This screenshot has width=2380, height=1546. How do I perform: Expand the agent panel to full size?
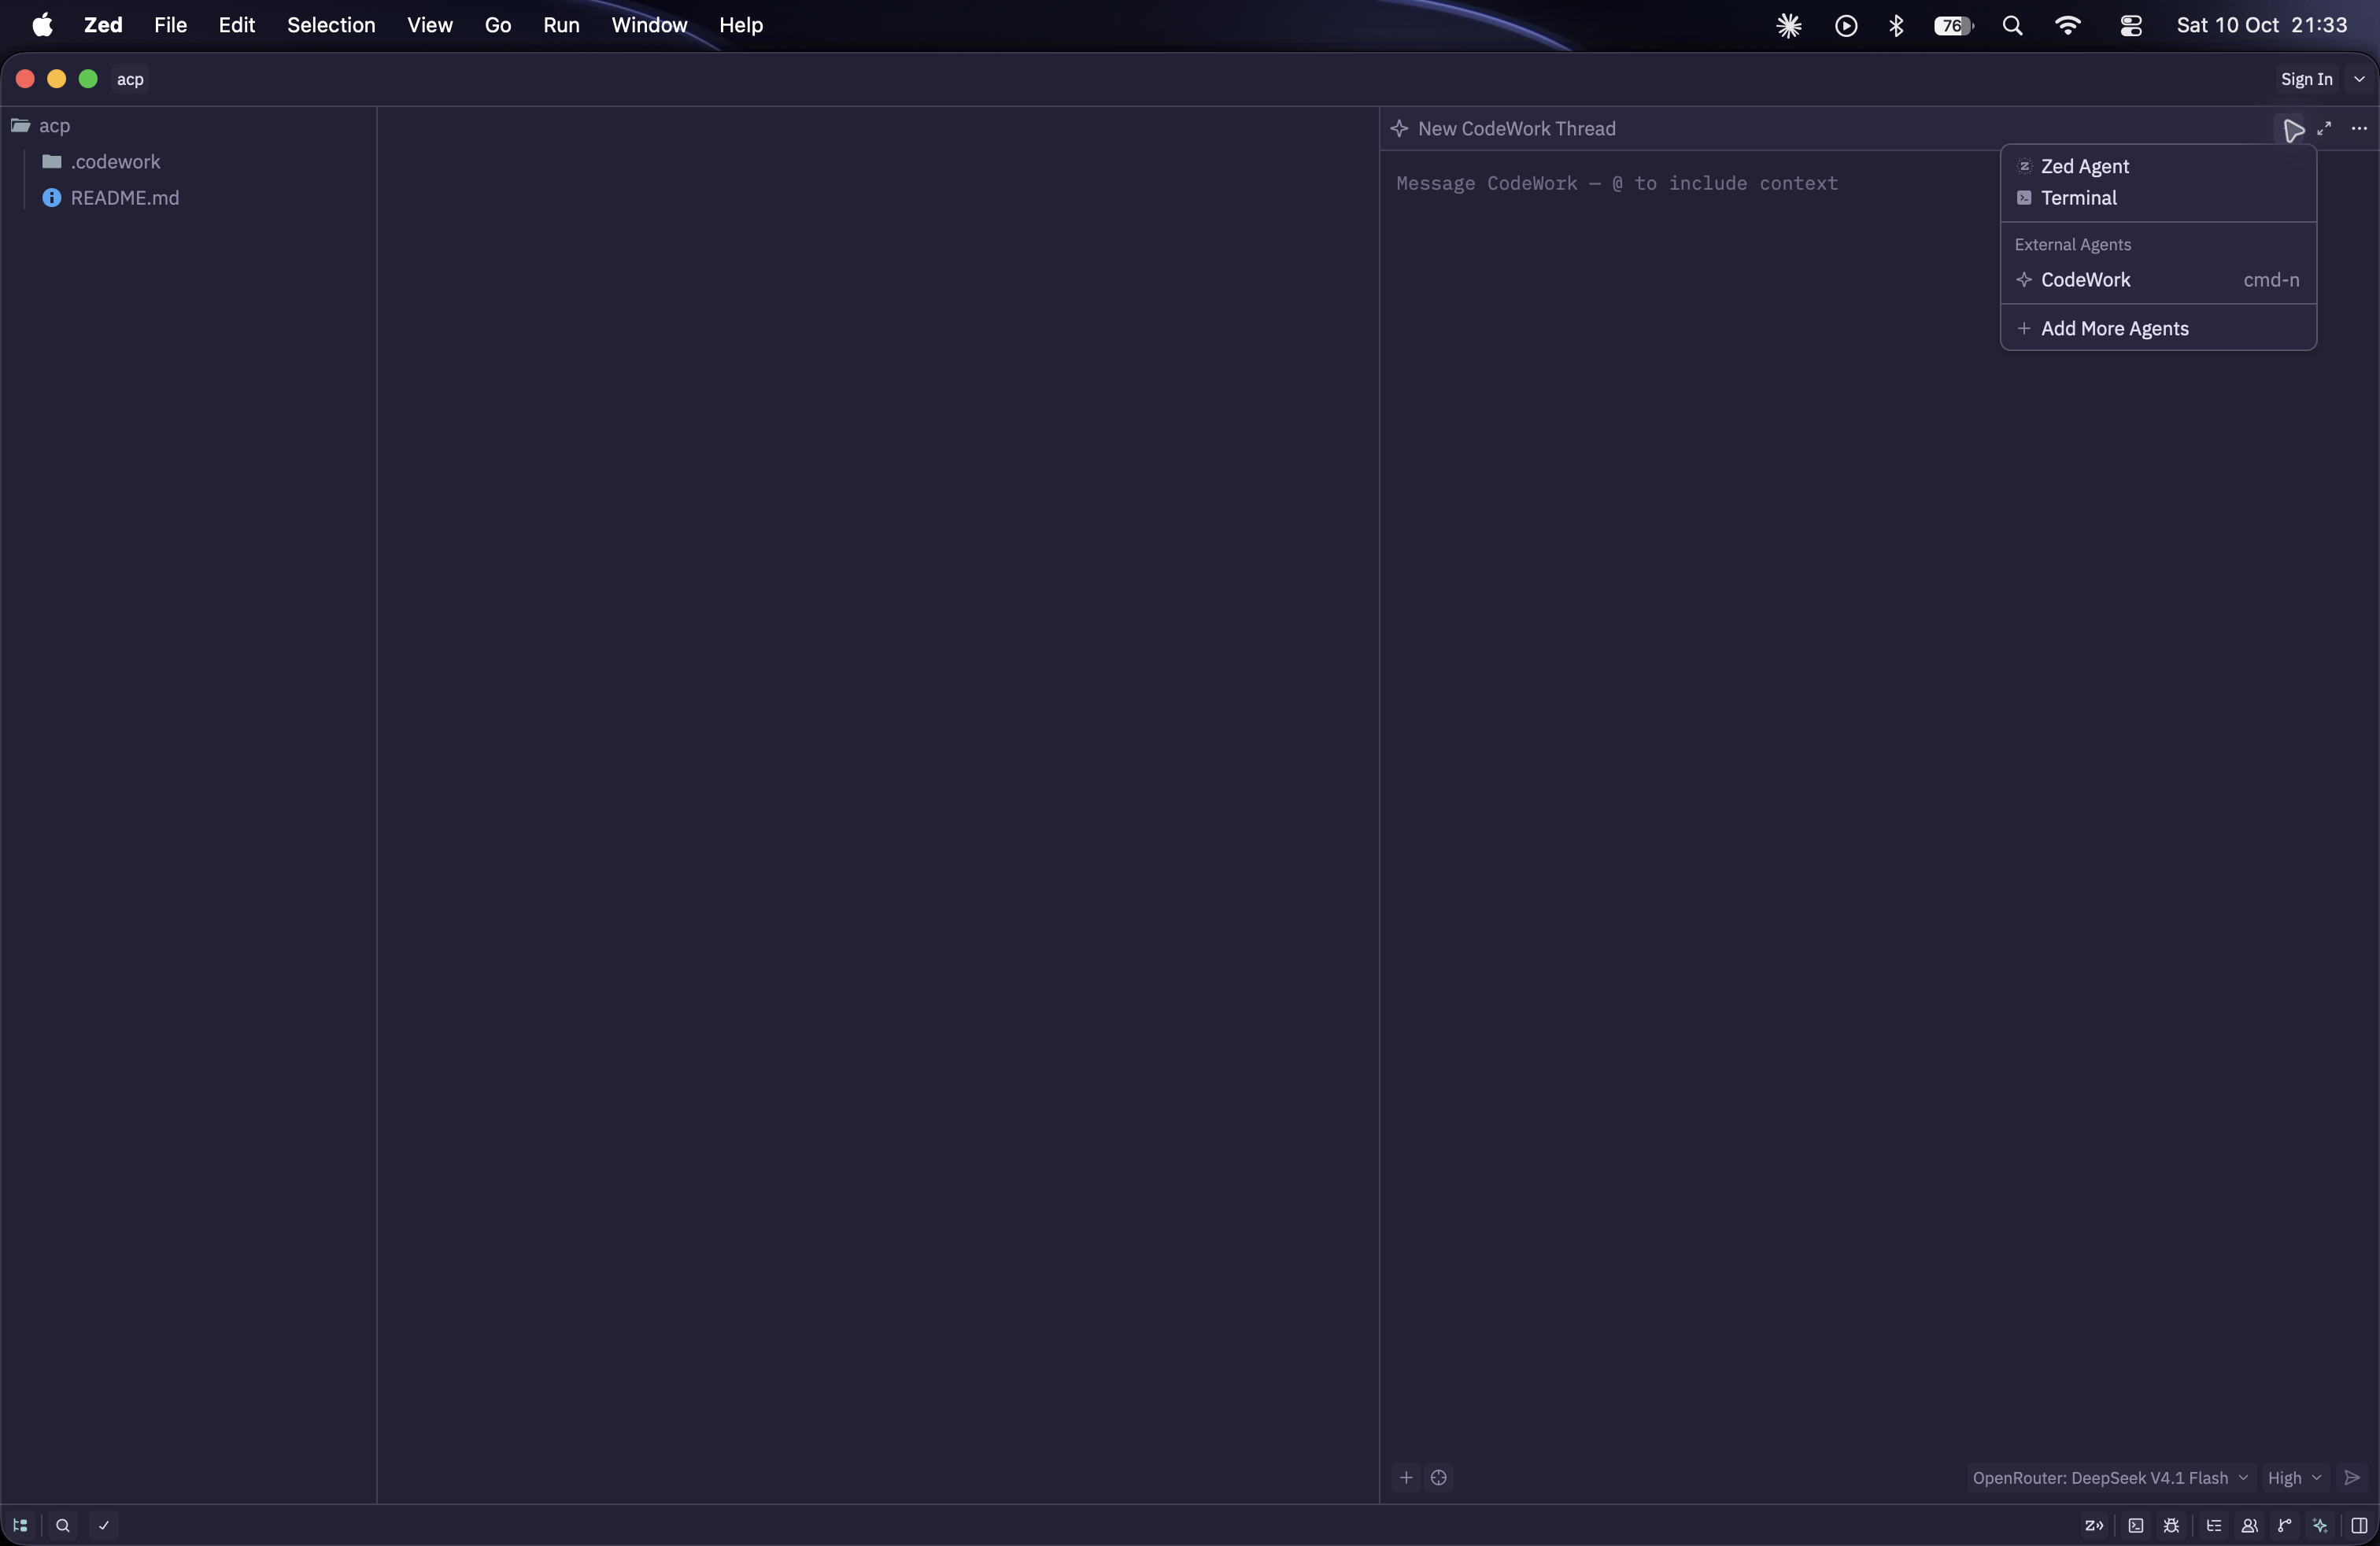[2324, 128]
